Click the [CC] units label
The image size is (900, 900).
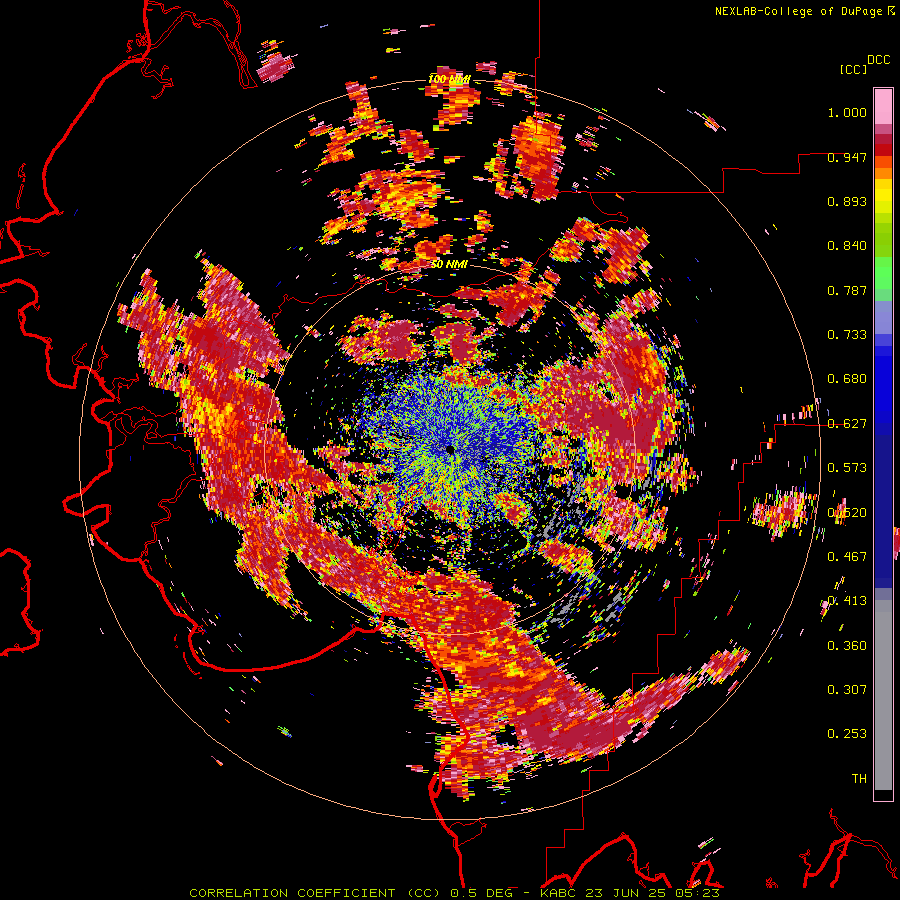pos(853,69)
